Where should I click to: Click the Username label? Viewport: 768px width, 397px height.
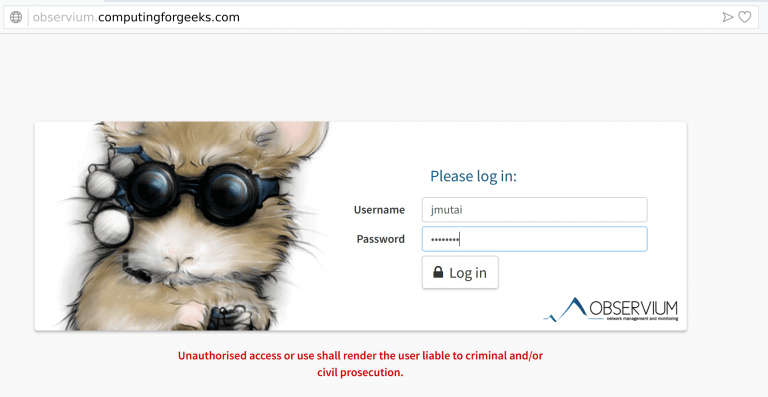379,210
